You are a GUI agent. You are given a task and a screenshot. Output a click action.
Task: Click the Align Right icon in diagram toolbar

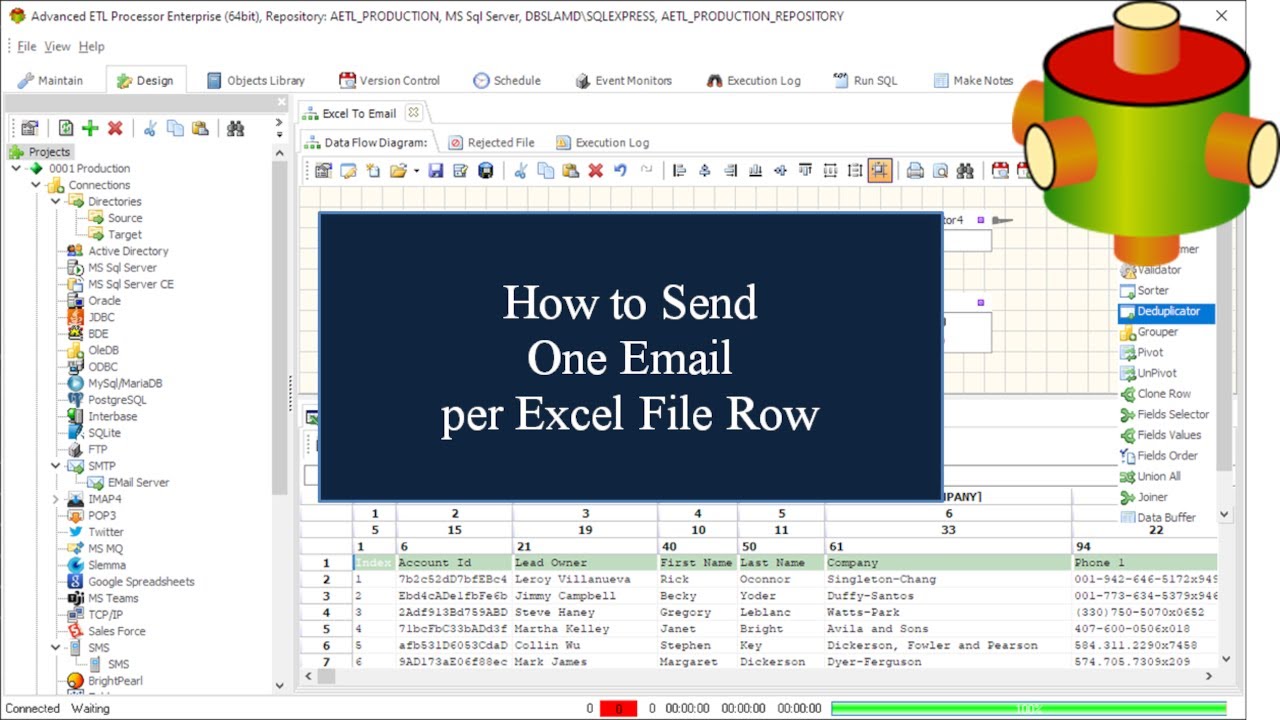(730, 171)
